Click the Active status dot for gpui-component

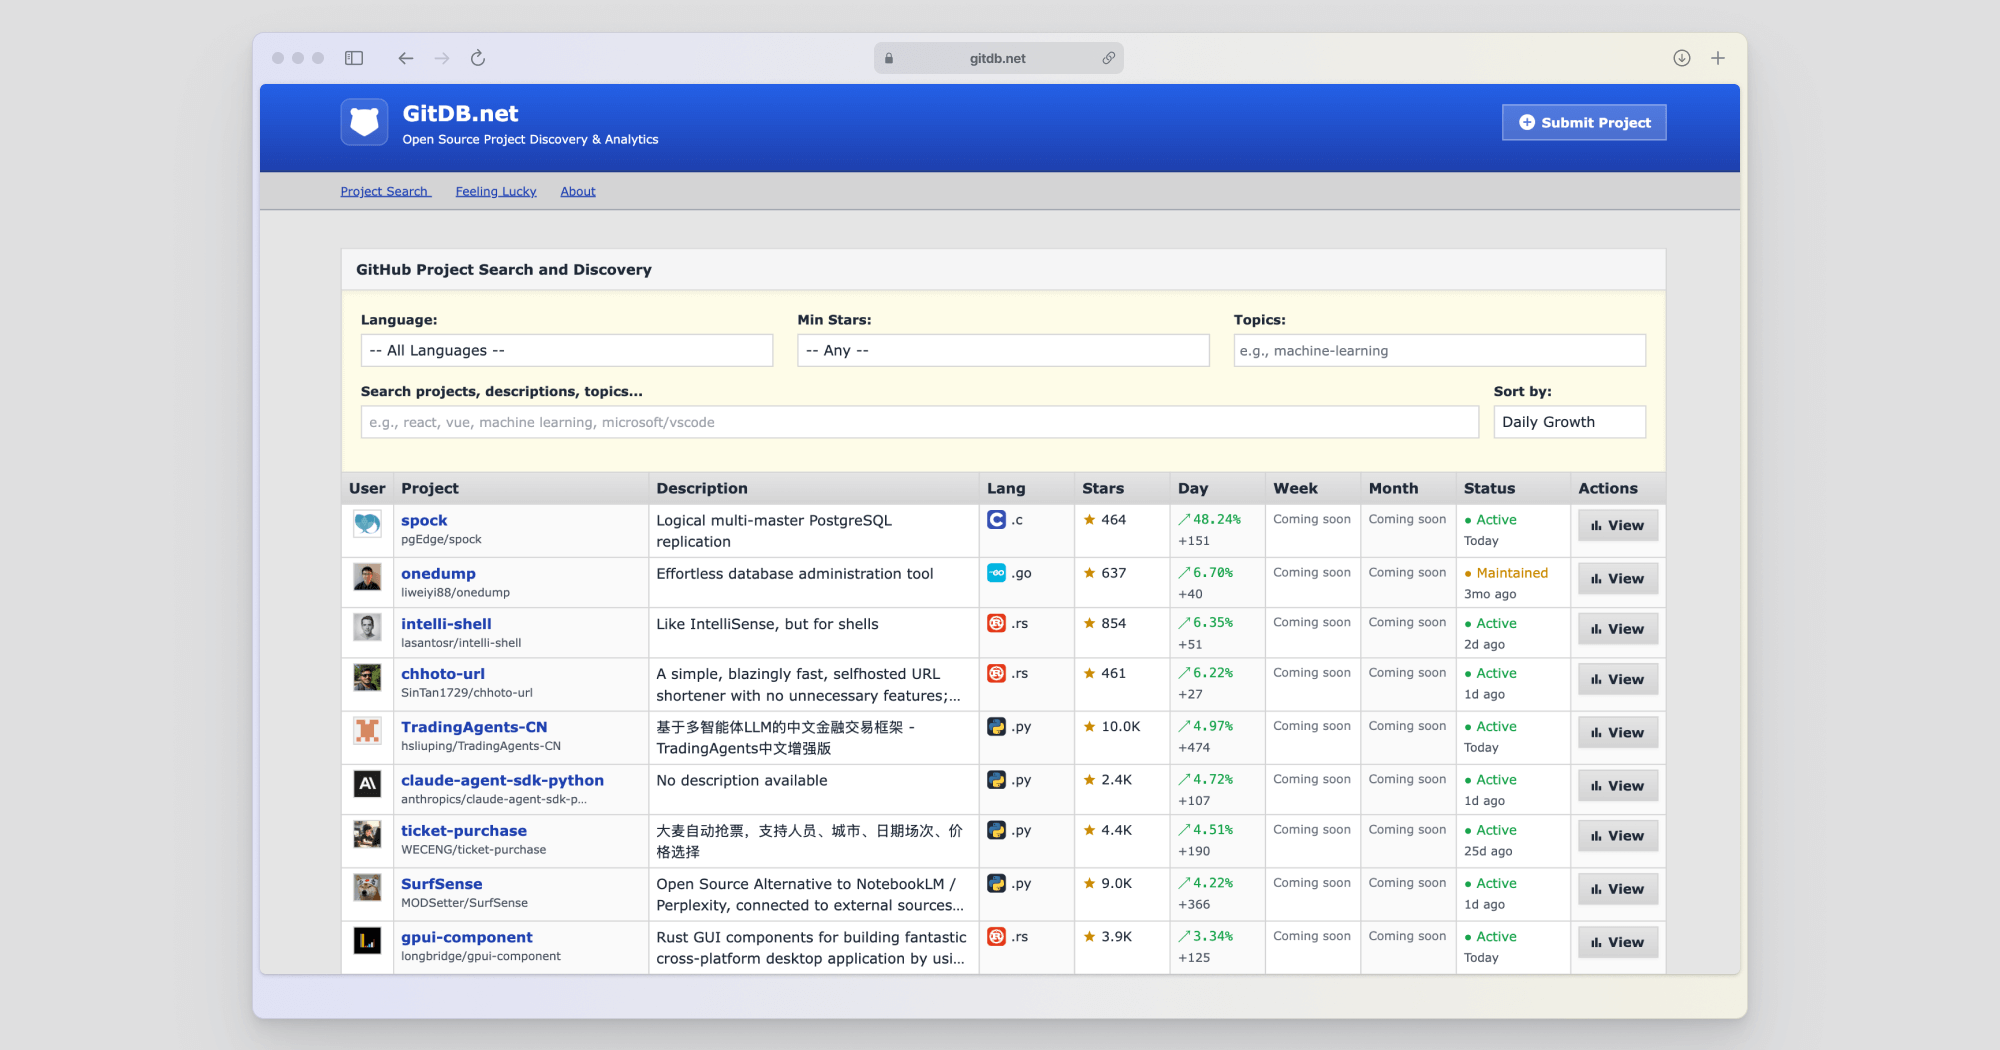pyautogui.click(x=1468, y=937)
